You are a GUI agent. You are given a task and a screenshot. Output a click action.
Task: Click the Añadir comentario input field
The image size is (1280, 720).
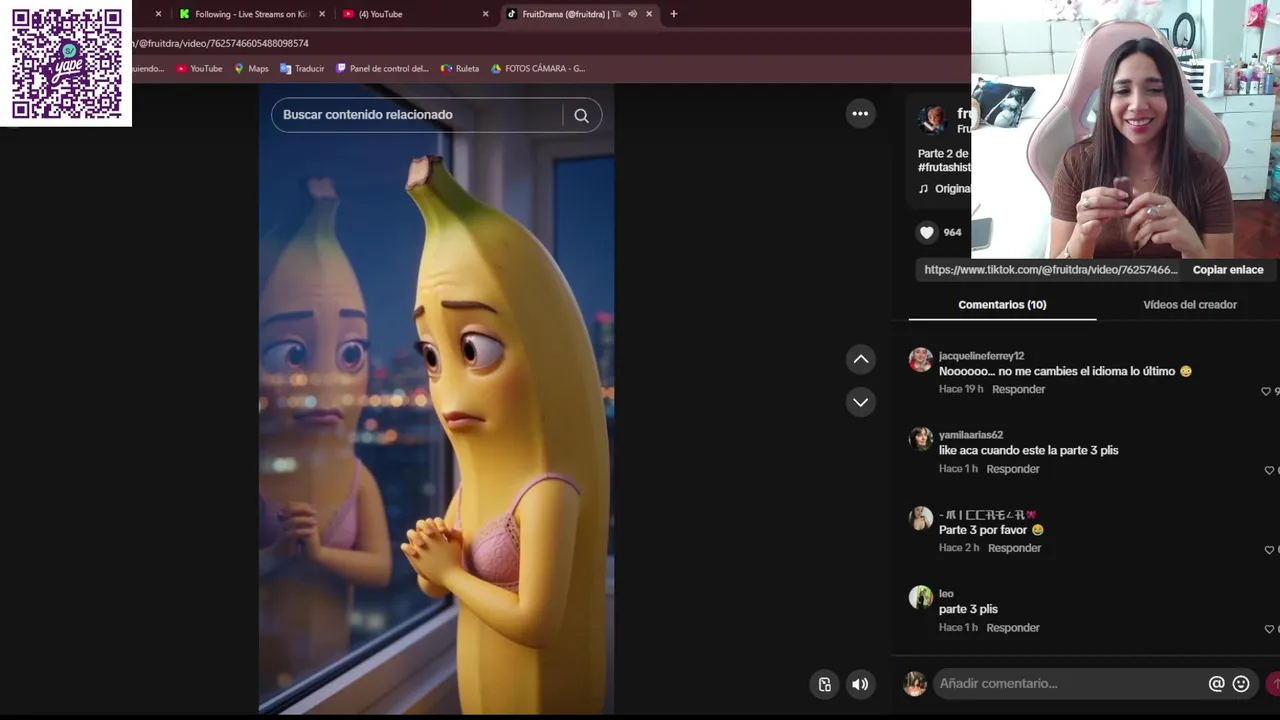click(x=1070, y=684)
